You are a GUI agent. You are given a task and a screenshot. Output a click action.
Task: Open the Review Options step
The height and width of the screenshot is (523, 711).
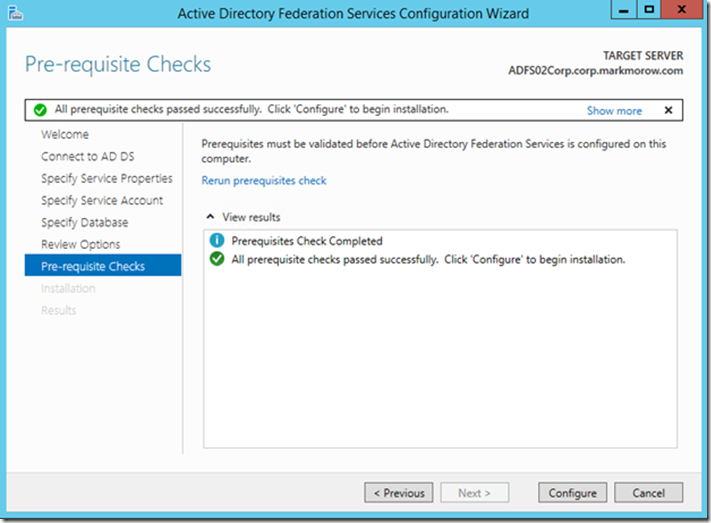tap(80, 244)
